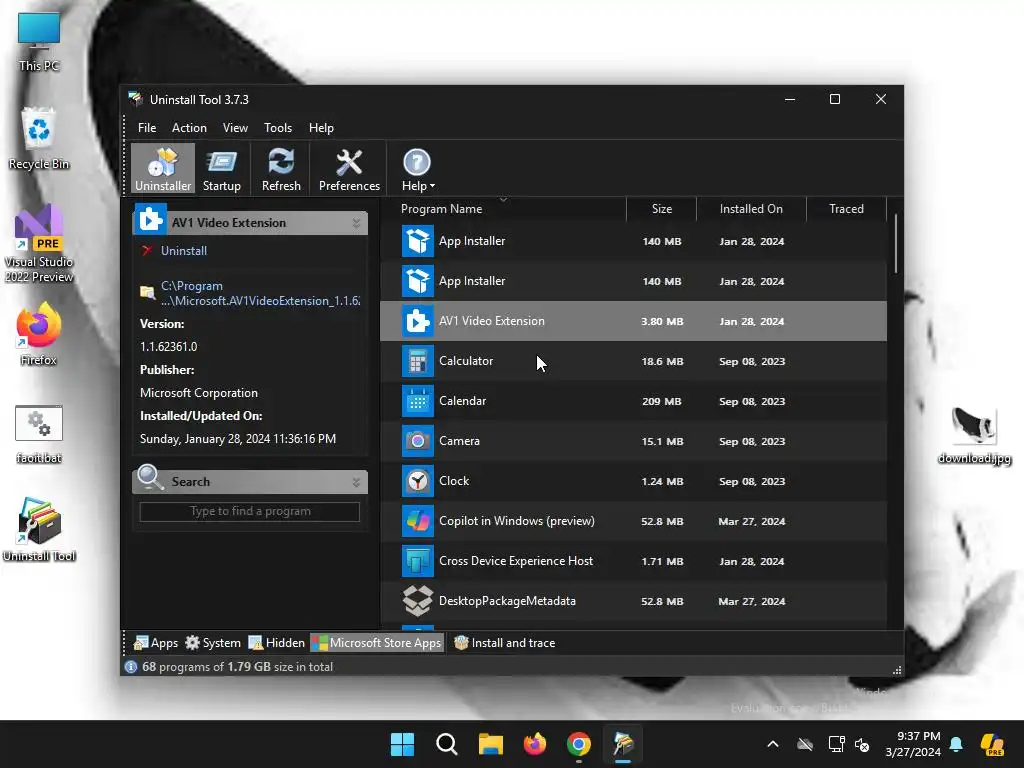1024x768 pixels.
Task: Click the Refresh toolbar icon
Action: tap(281, 168)
